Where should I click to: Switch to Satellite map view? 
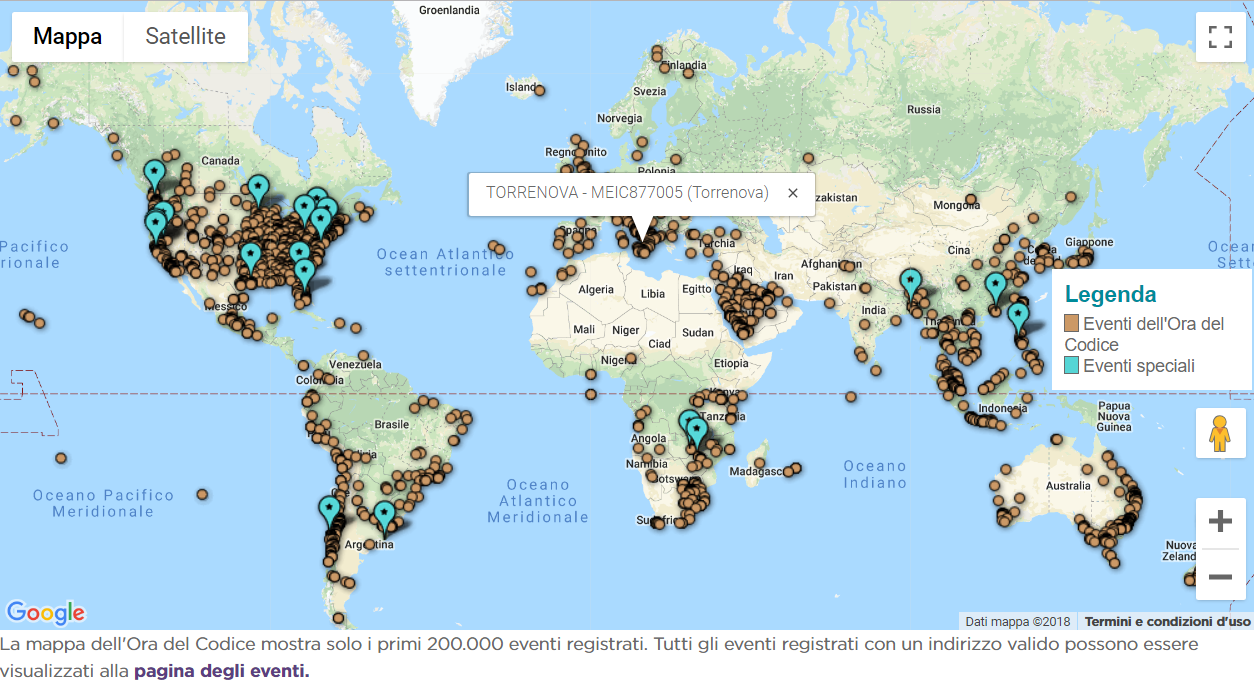[185, 37]
